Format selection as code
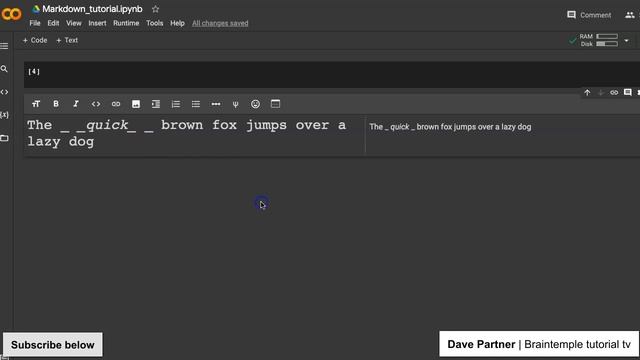640x360 pixels. tap(96, 104)
